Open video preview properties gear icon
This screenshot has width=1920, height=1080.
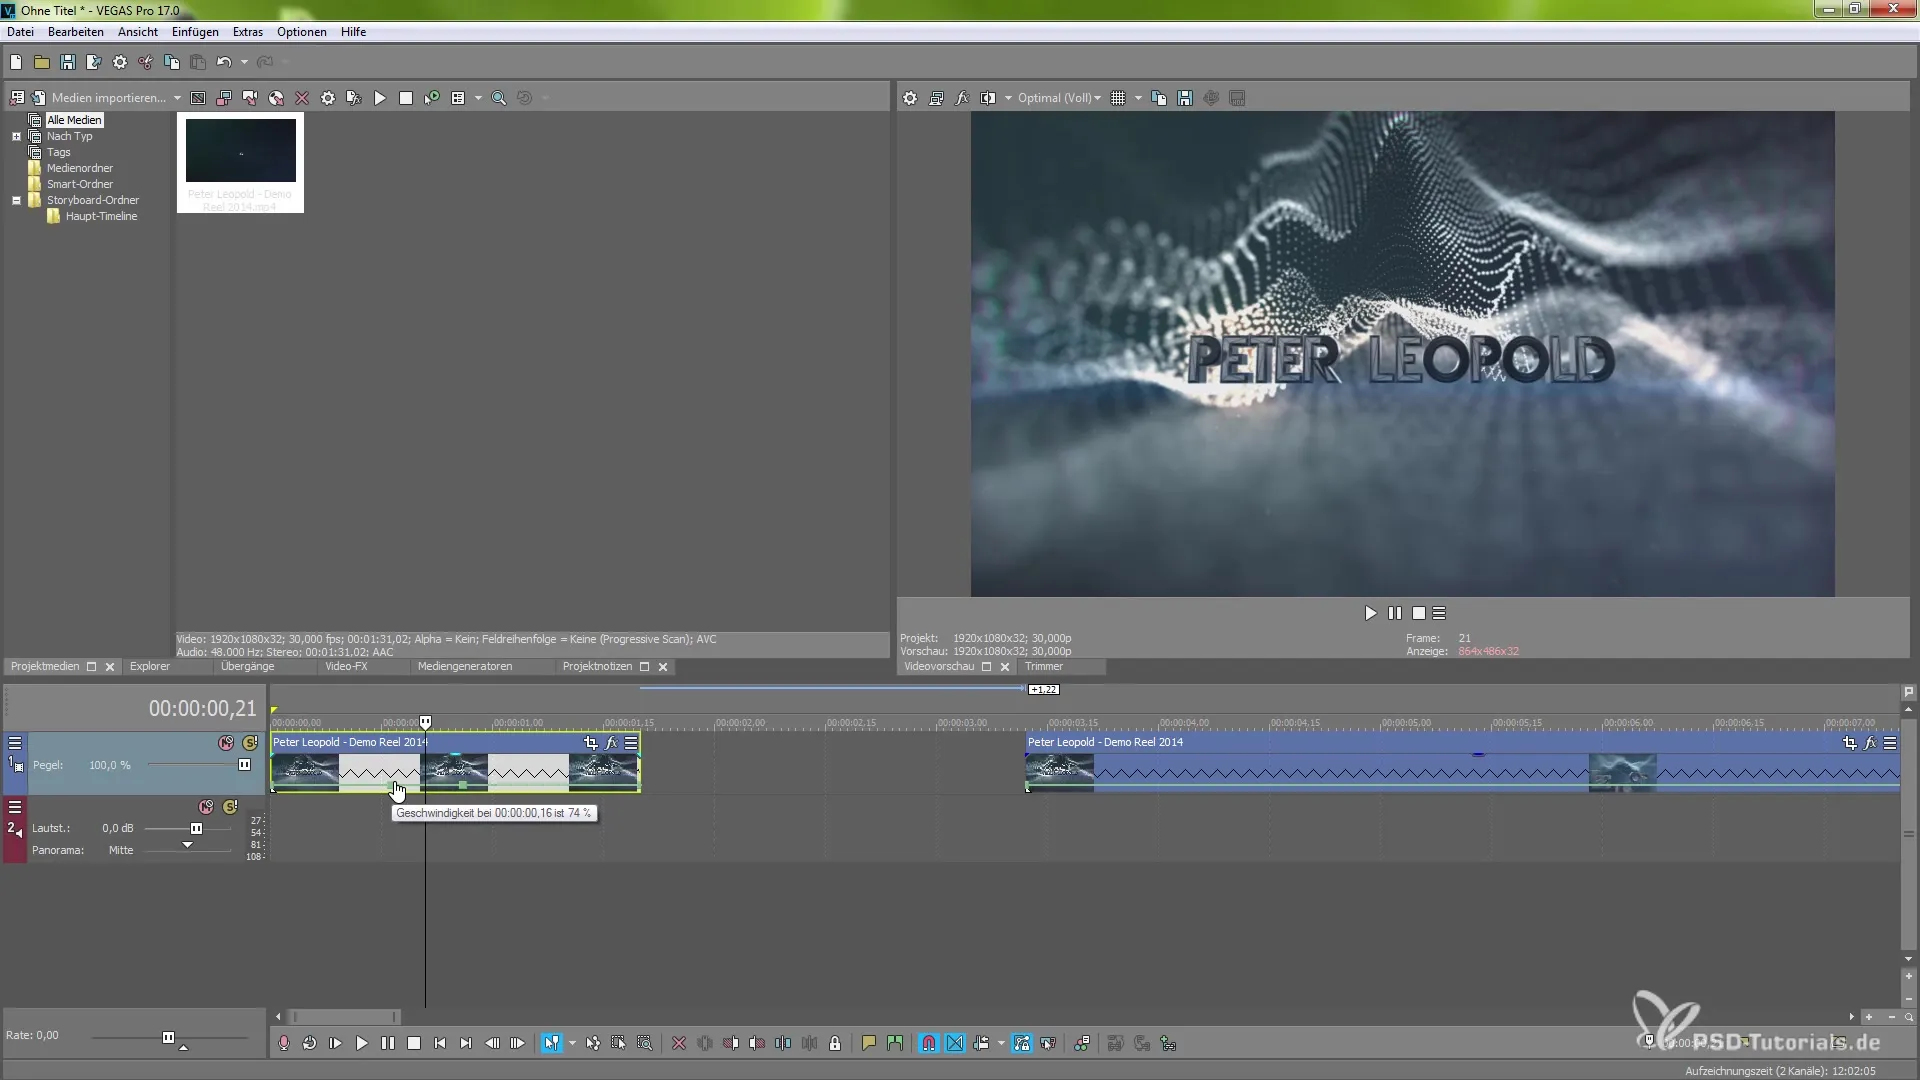909,98
